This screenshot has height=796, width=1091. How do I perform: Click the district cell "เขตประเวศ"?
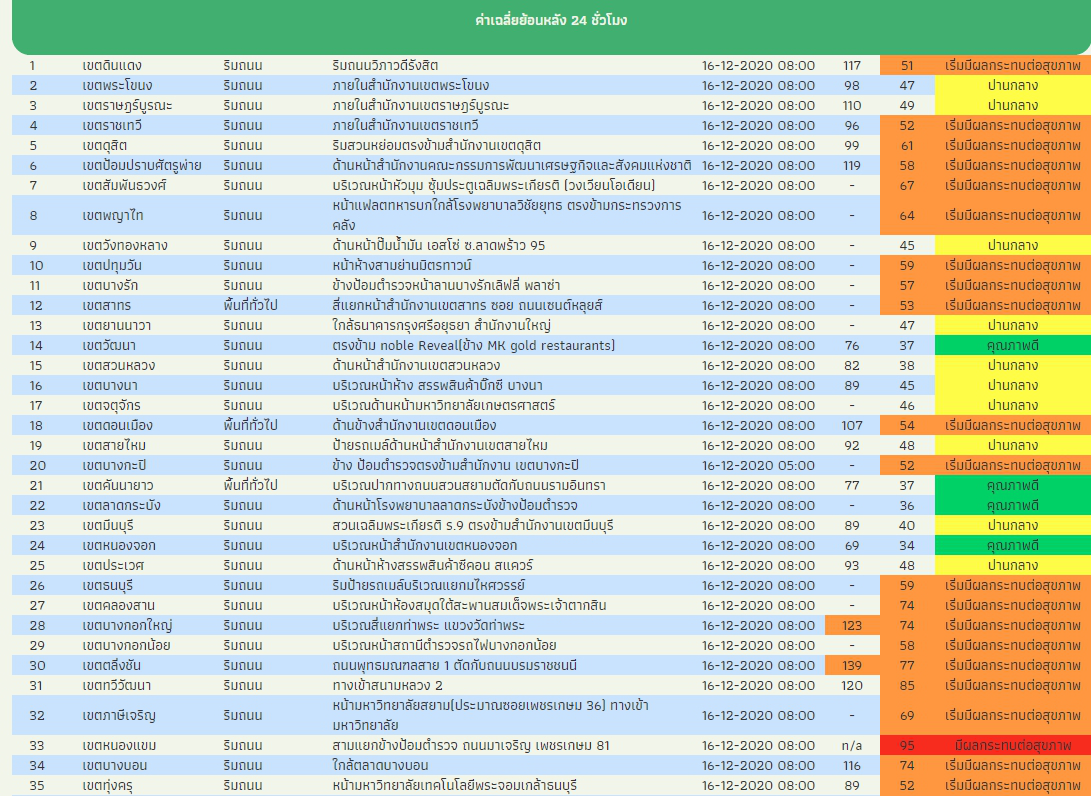tap(113, 566)
